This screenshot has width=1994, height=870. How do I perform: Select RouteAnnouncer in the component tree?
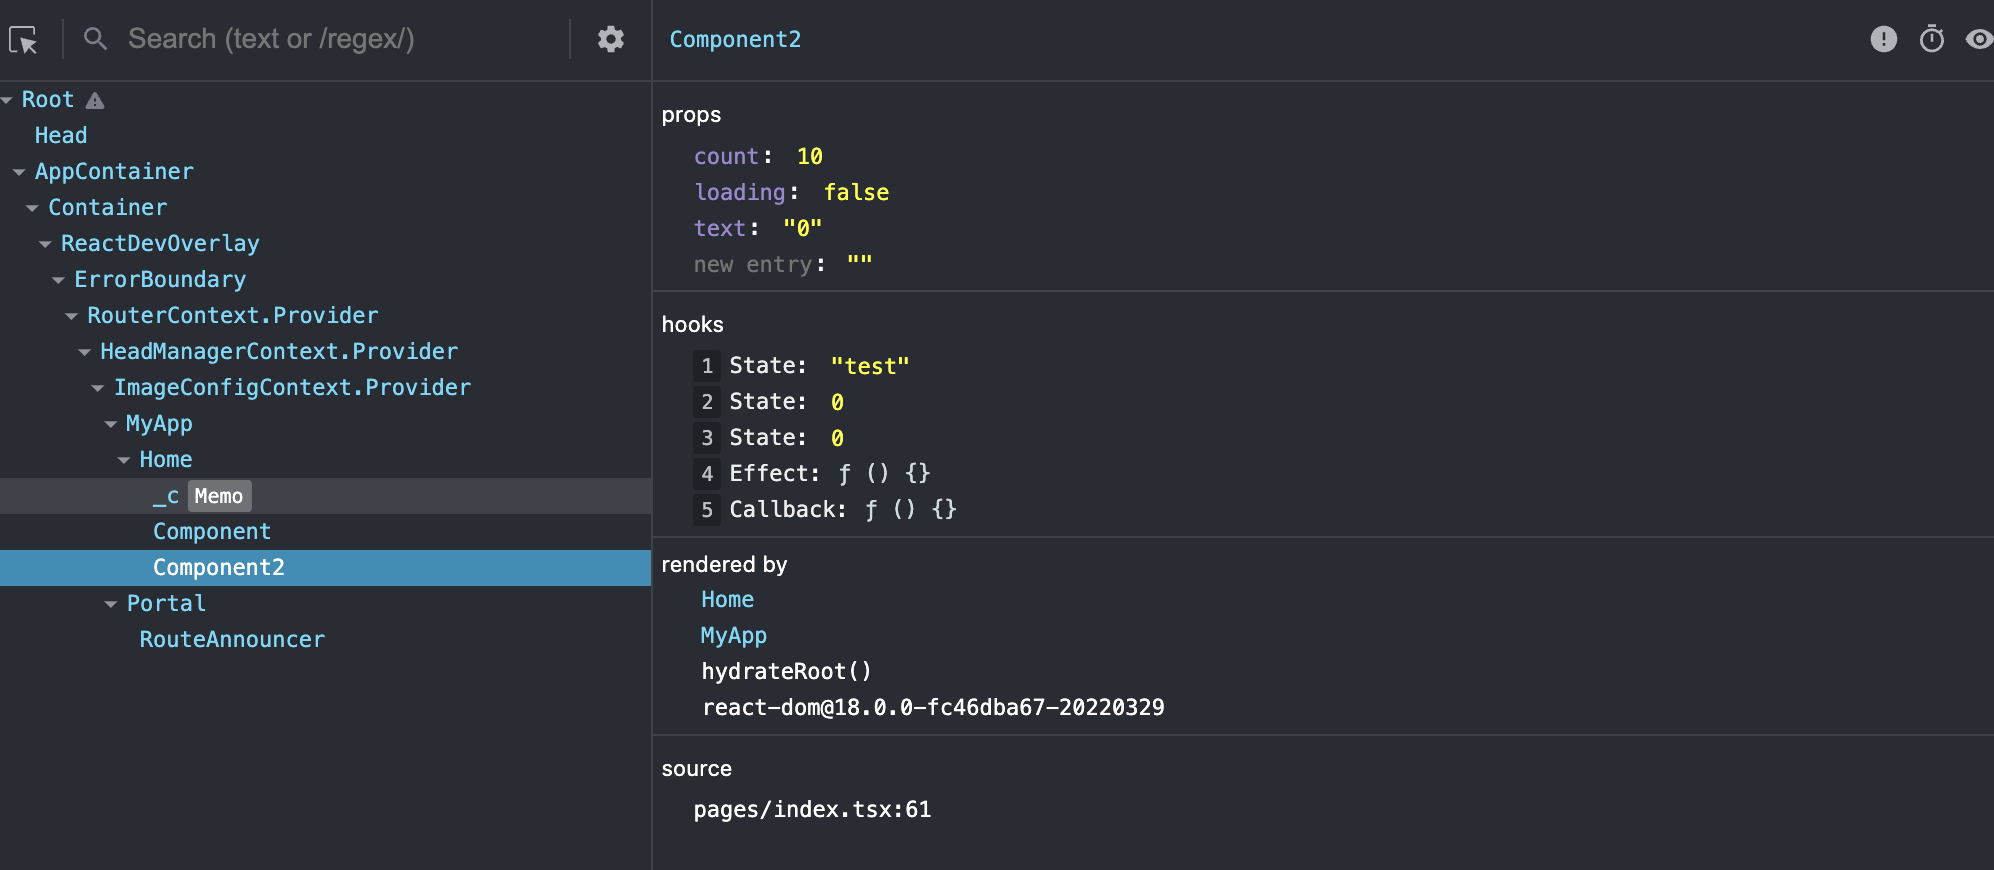tap(232, 639)
